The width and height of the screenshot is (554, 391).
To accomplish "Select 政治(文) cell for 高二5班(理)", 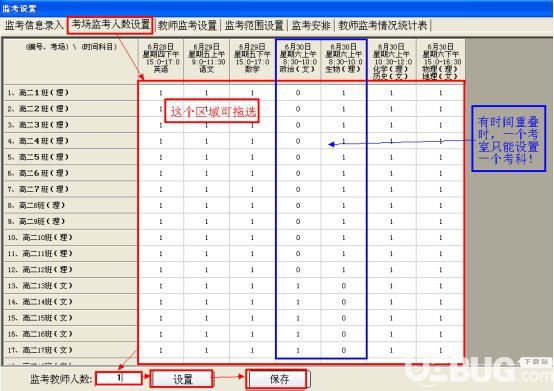I will click(298, 157).
